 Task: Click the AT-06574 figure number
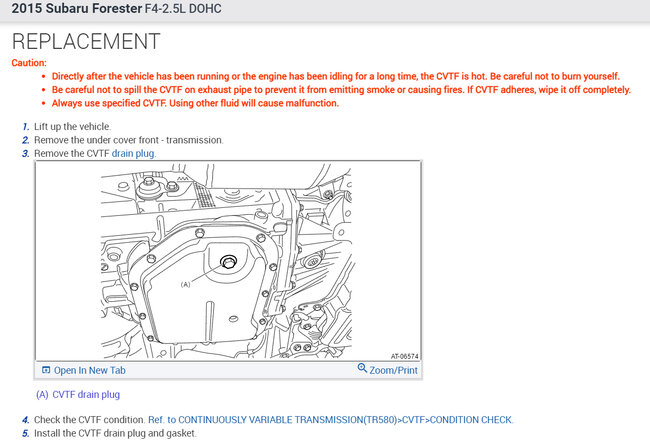click(405, 356)
